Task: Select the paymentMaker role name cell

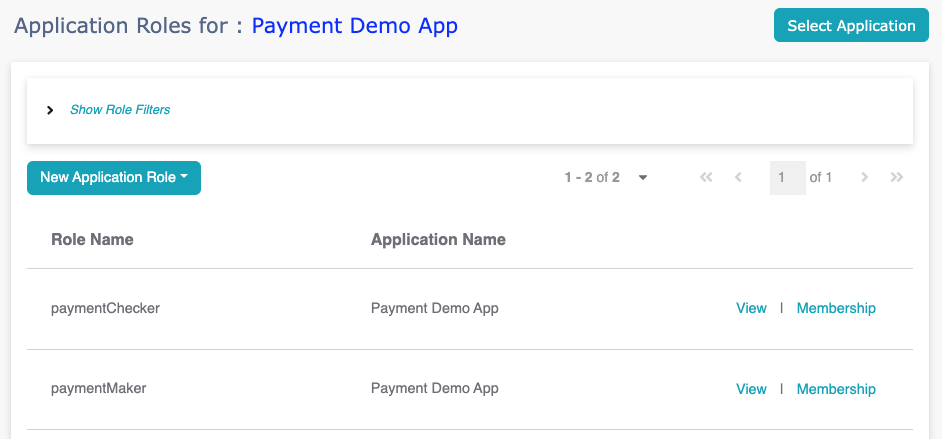Action: click(x=98, y=389)
